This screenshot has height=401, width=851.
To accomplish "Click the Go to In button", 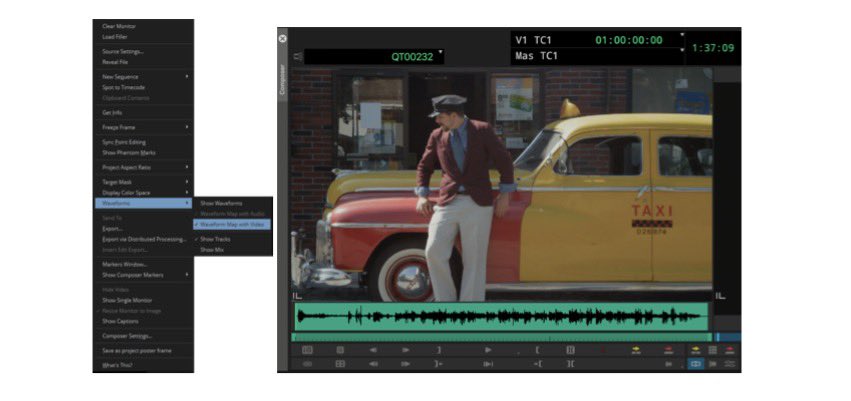I will click(x=537, y=364).
